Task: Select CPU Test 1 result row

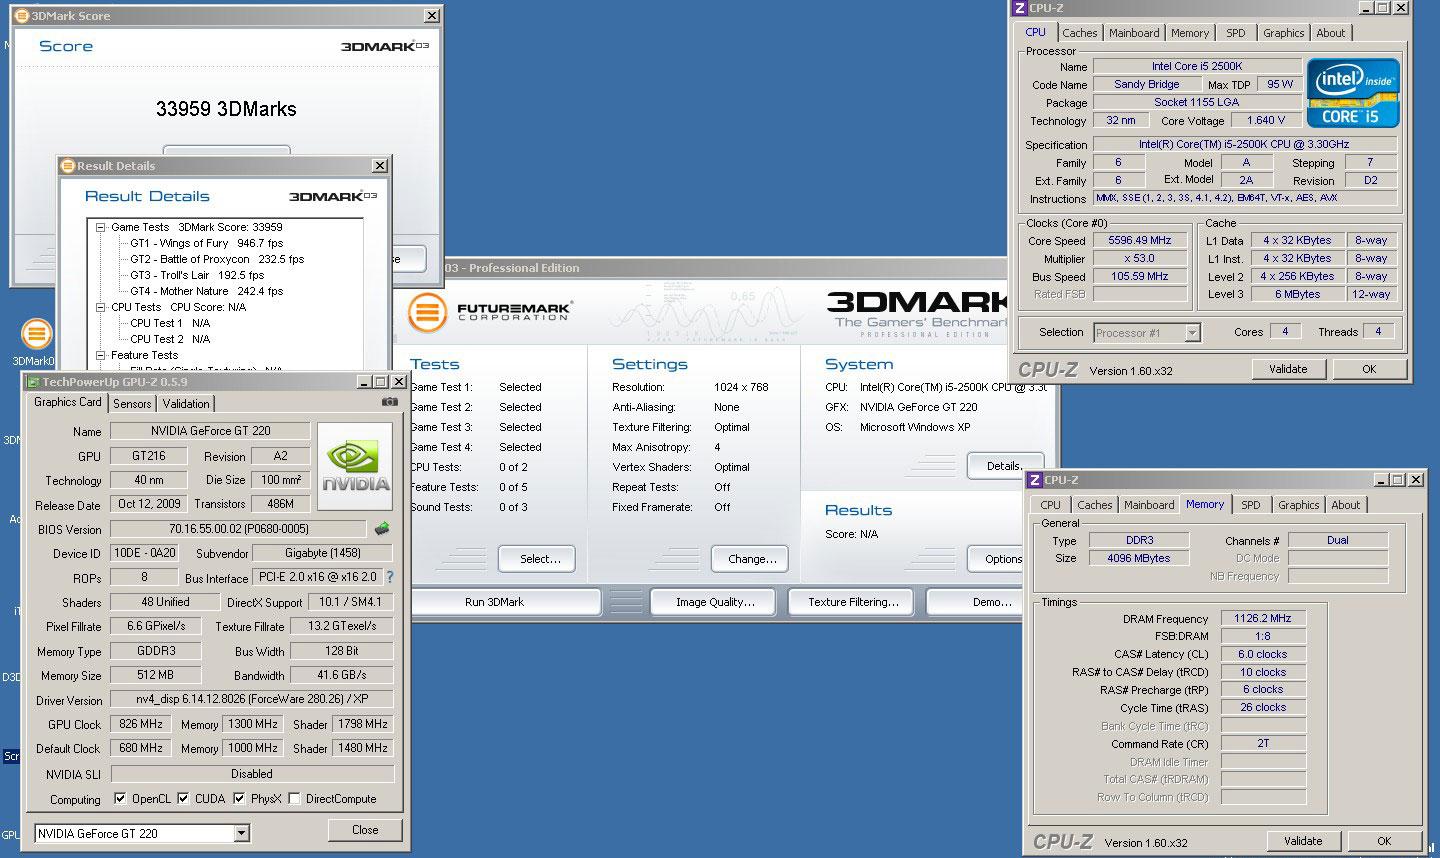Action: [170, 323]
